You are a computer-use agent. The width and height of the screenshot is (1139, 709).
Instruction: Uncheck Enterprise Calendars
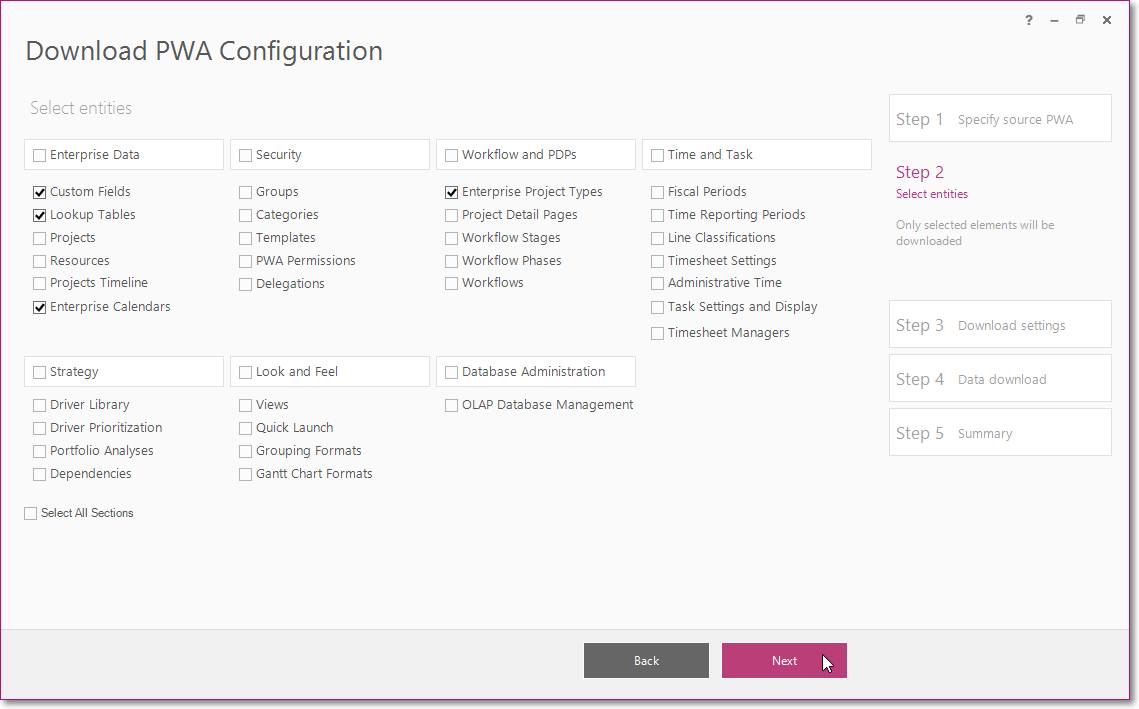39,308
